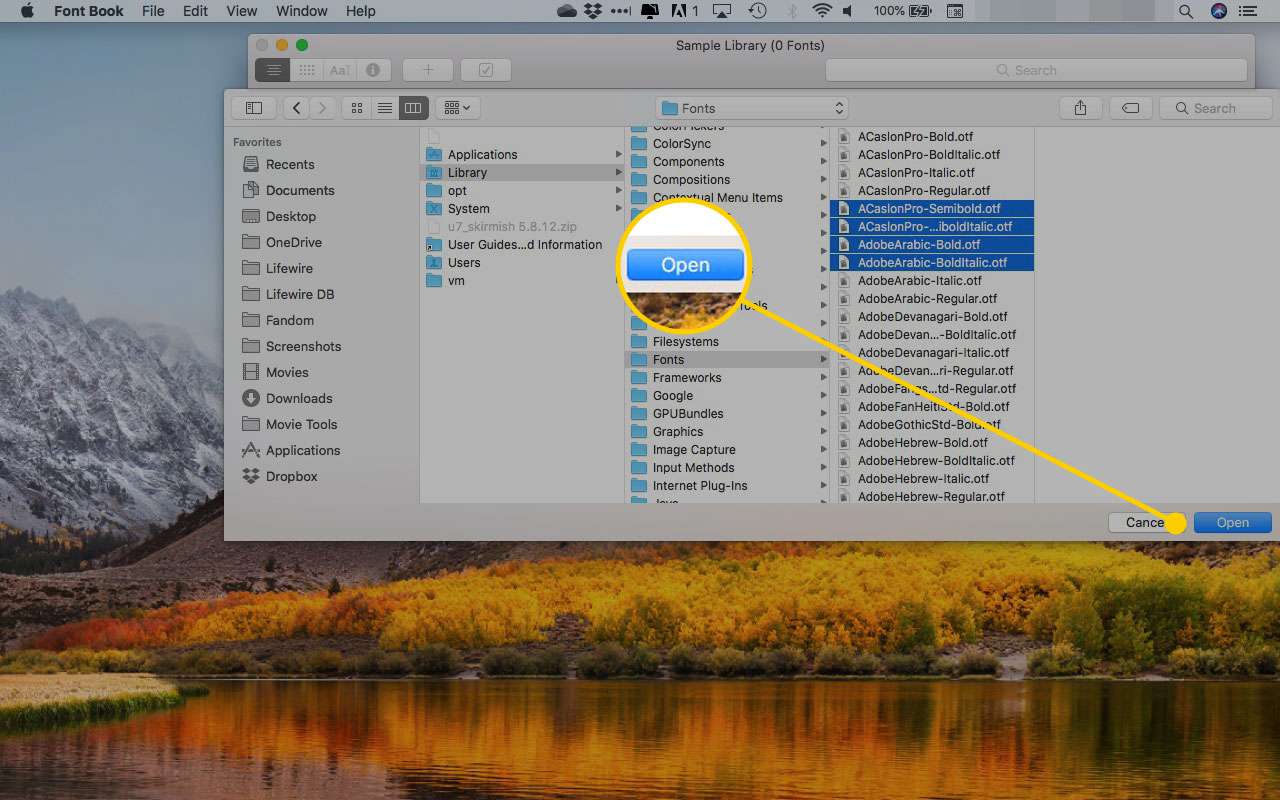Open the Fandom folder in Favorites
The height and width of the screenshot is (800, 1280).
(x=278, y=320)
